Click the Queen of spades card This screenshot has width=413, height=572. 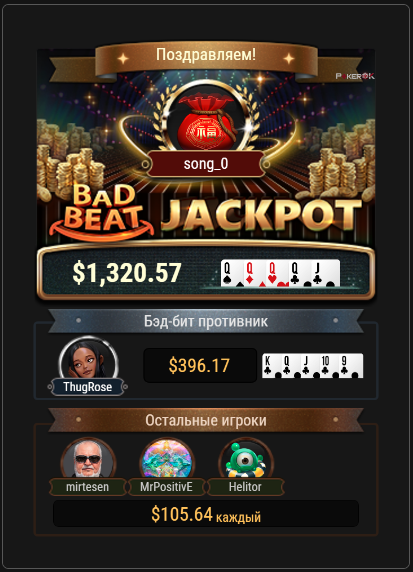point(231,273)
